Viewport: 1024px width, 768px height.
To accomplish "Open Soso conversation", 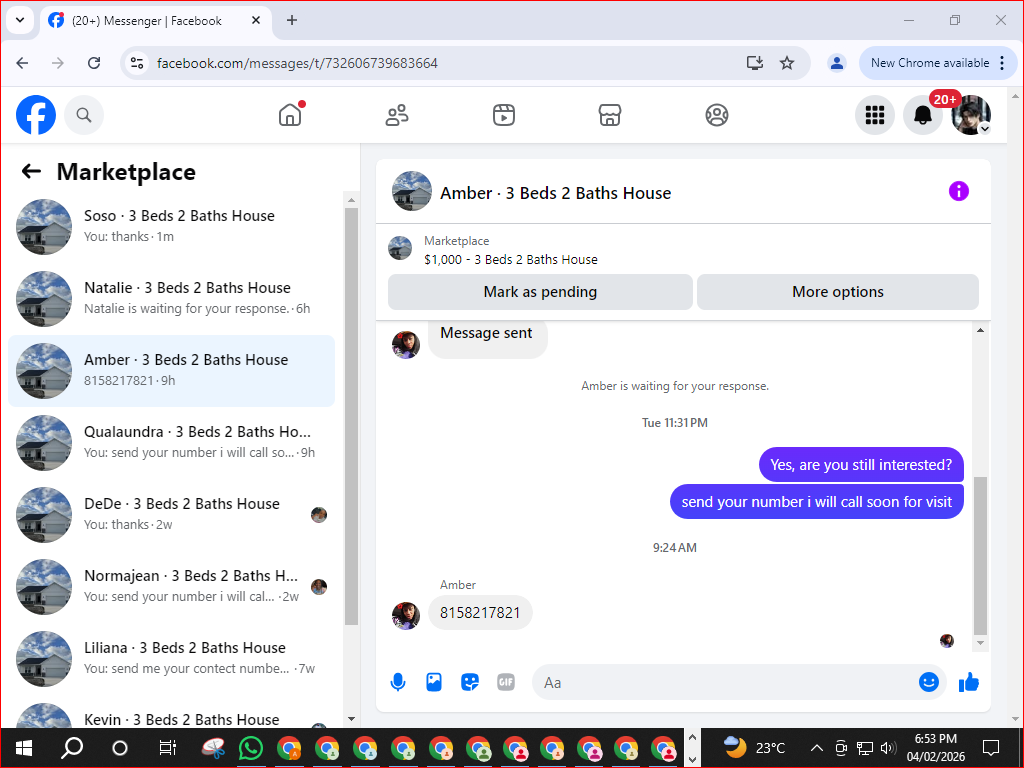I will [x=172, y=227].
